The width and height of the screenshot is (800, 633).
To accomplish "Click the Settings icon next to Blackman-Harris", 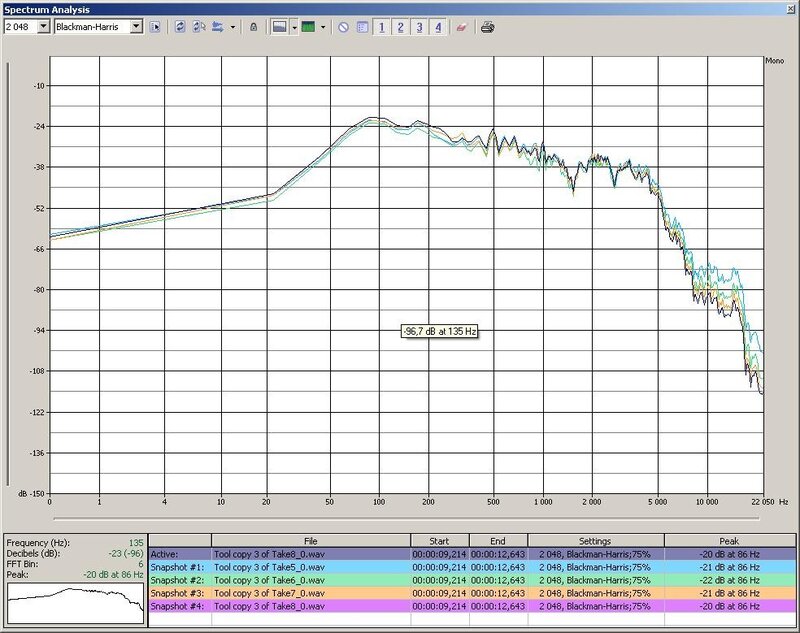I will click(156, 27).
